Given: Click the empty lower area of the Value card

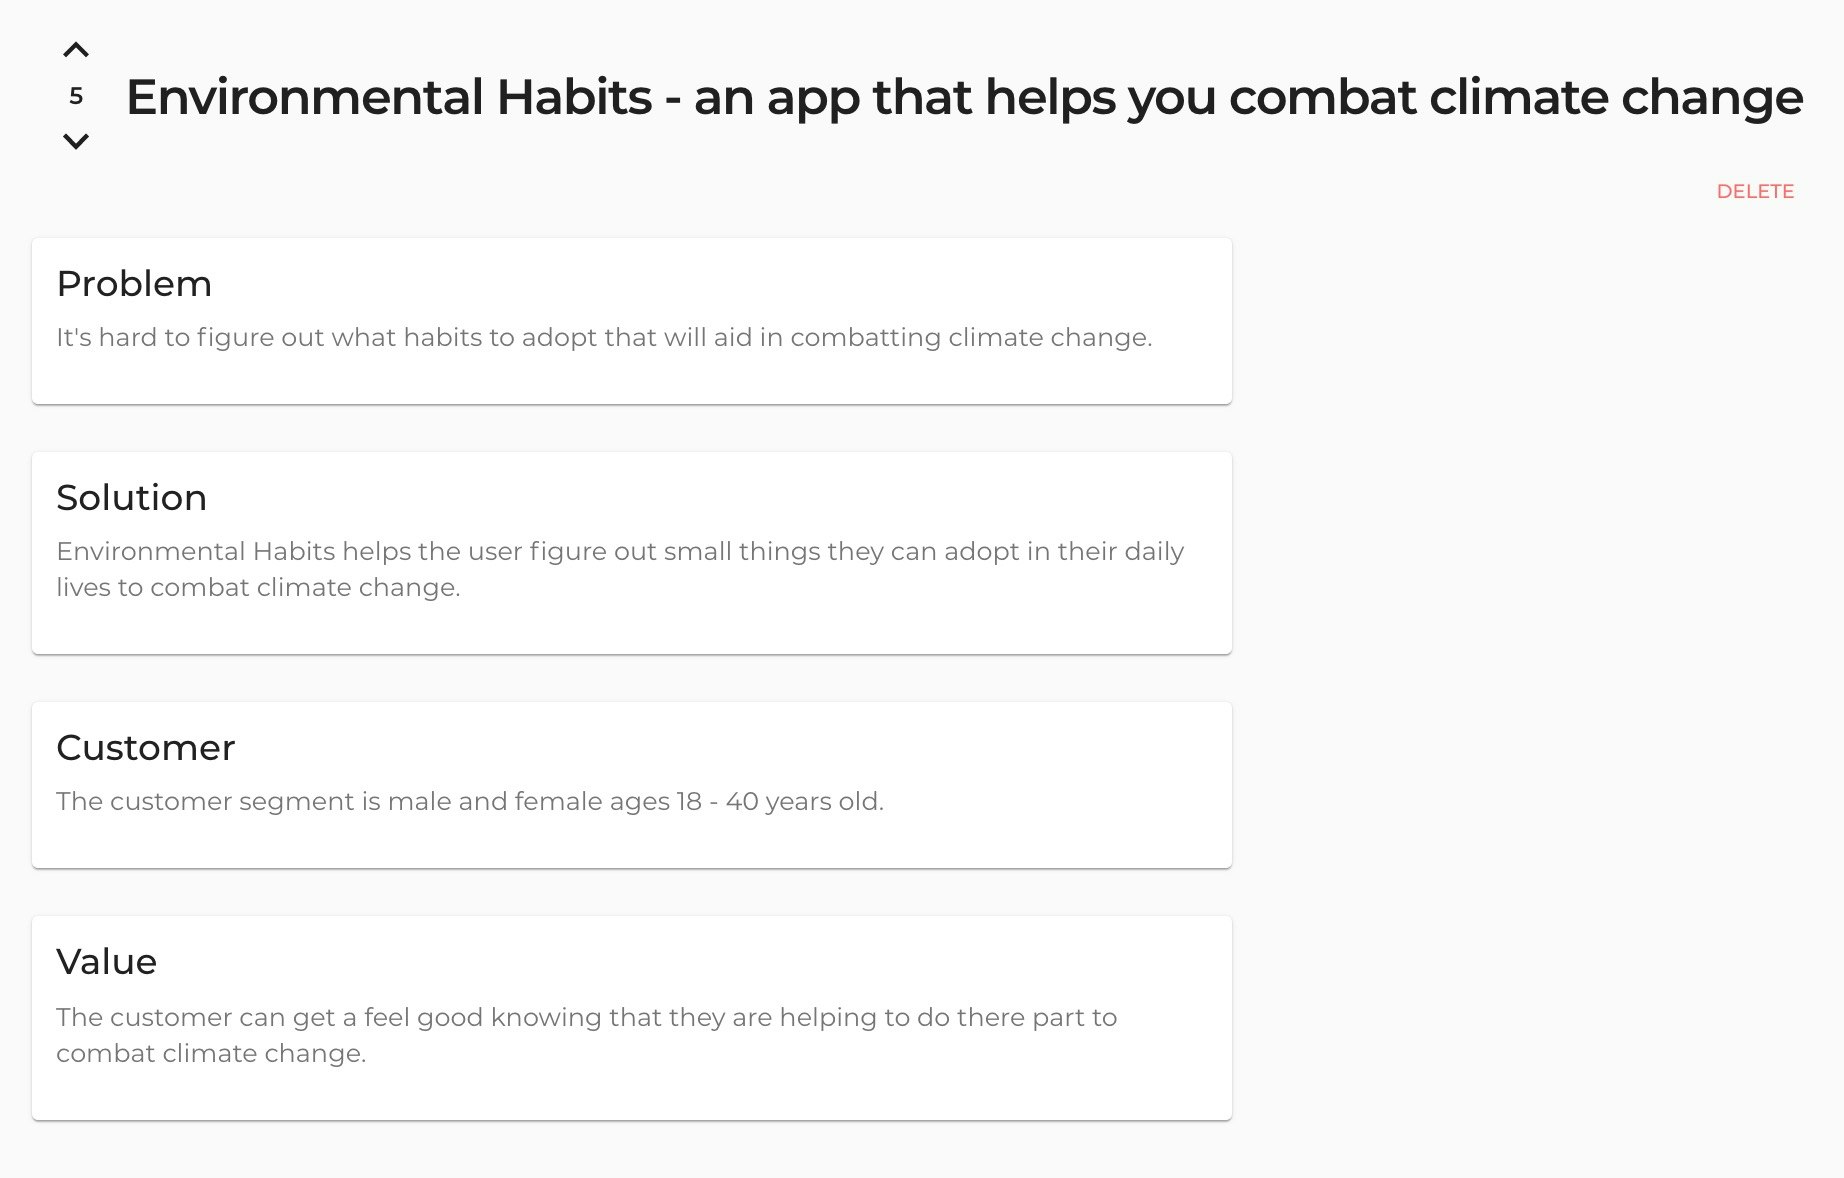Looking at the screenshot, I should [x=632, y=1095].
